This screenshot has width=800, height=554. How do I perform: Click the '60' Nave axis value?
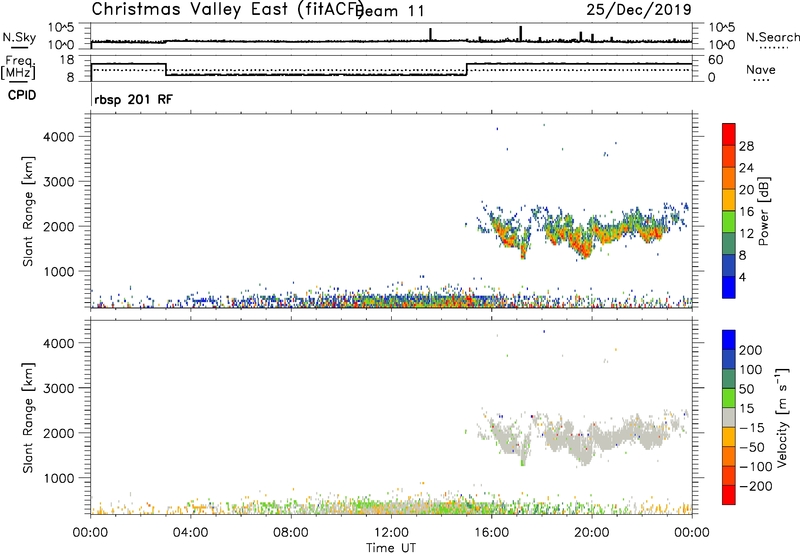click(x=716, y=60)
